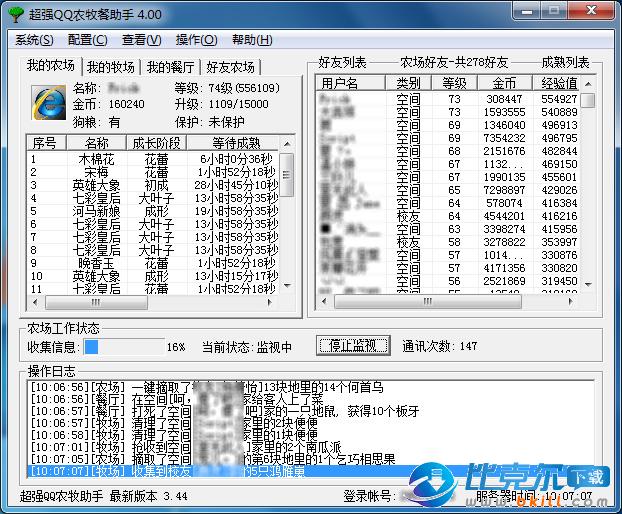Select the 河马新娘 row in crop list
Image resolution: width=622 pixels, height=514 pixels.
[x=96, y=211]
